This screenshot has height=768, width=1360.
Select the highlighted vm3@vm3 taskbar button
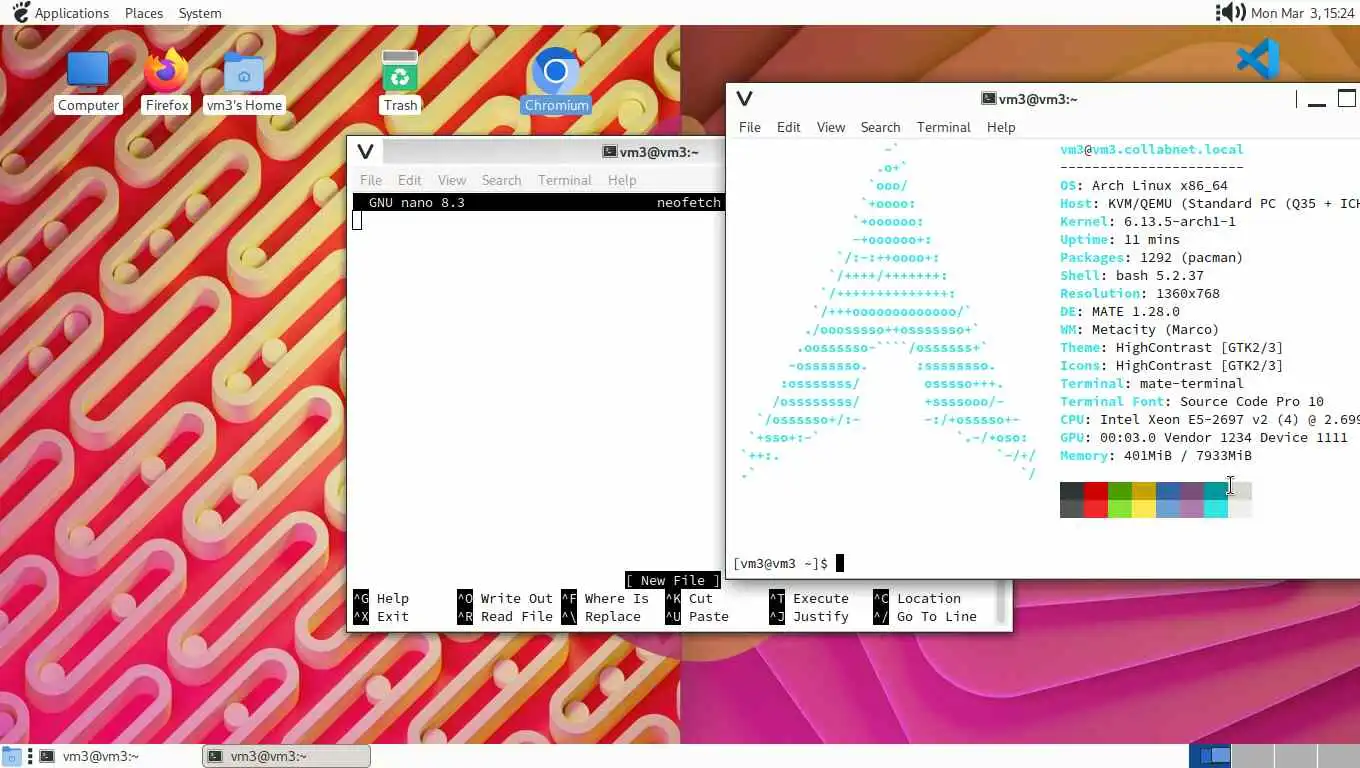coord(286,756)
